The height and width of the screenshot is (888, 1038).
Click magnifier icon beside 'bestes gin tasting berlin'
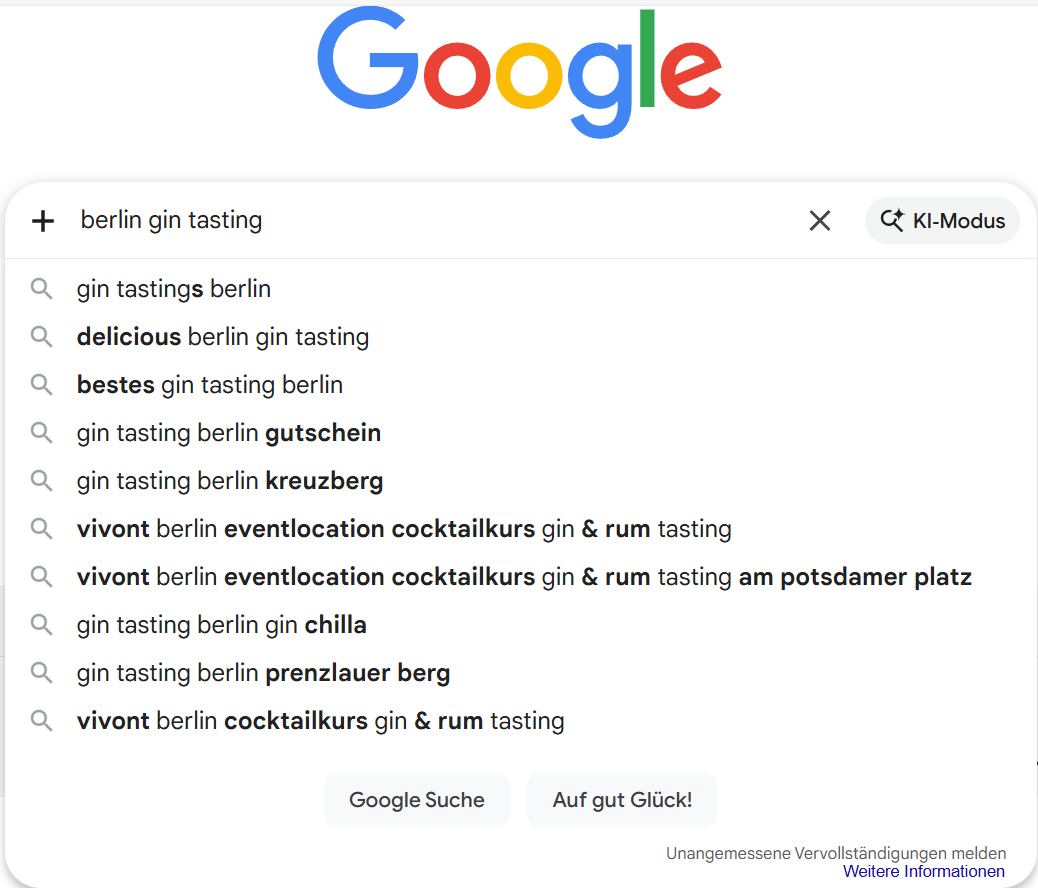pos(41,385)
